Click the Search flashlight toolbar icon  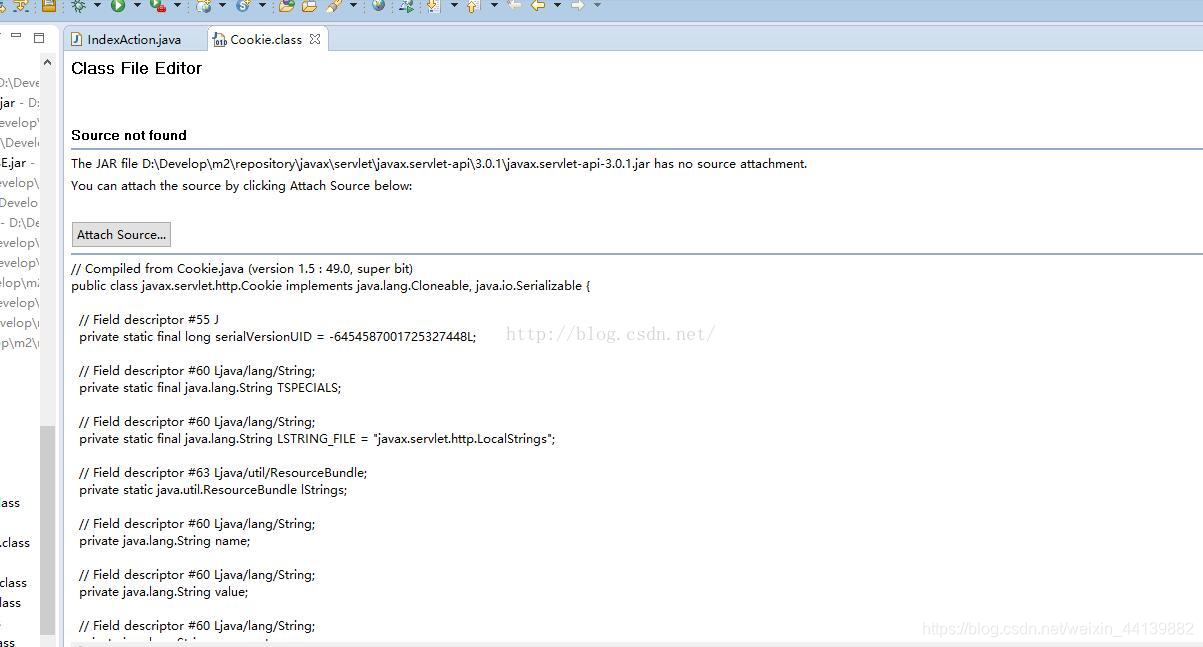click(334, 5)
